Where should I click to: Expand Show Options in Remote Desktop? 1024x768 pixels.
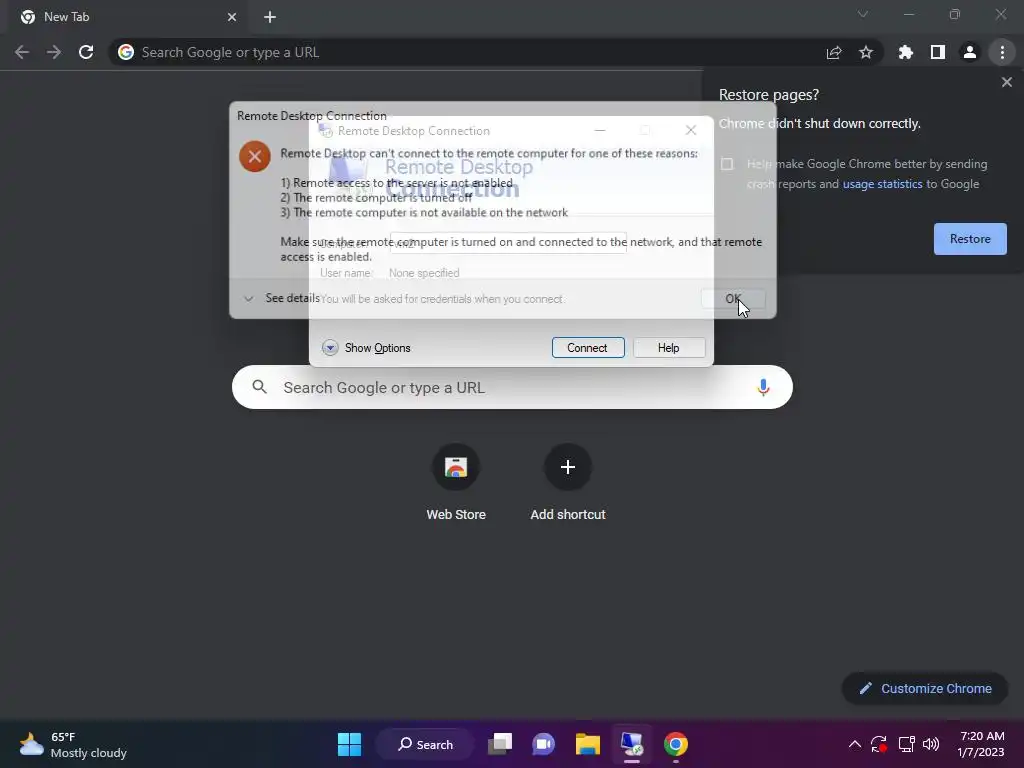366,348
